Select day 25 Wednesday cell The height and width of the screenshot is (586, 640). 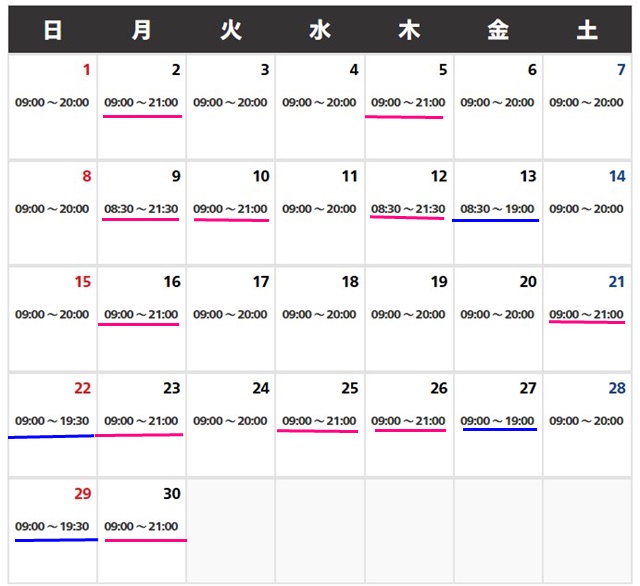point(319,423)
